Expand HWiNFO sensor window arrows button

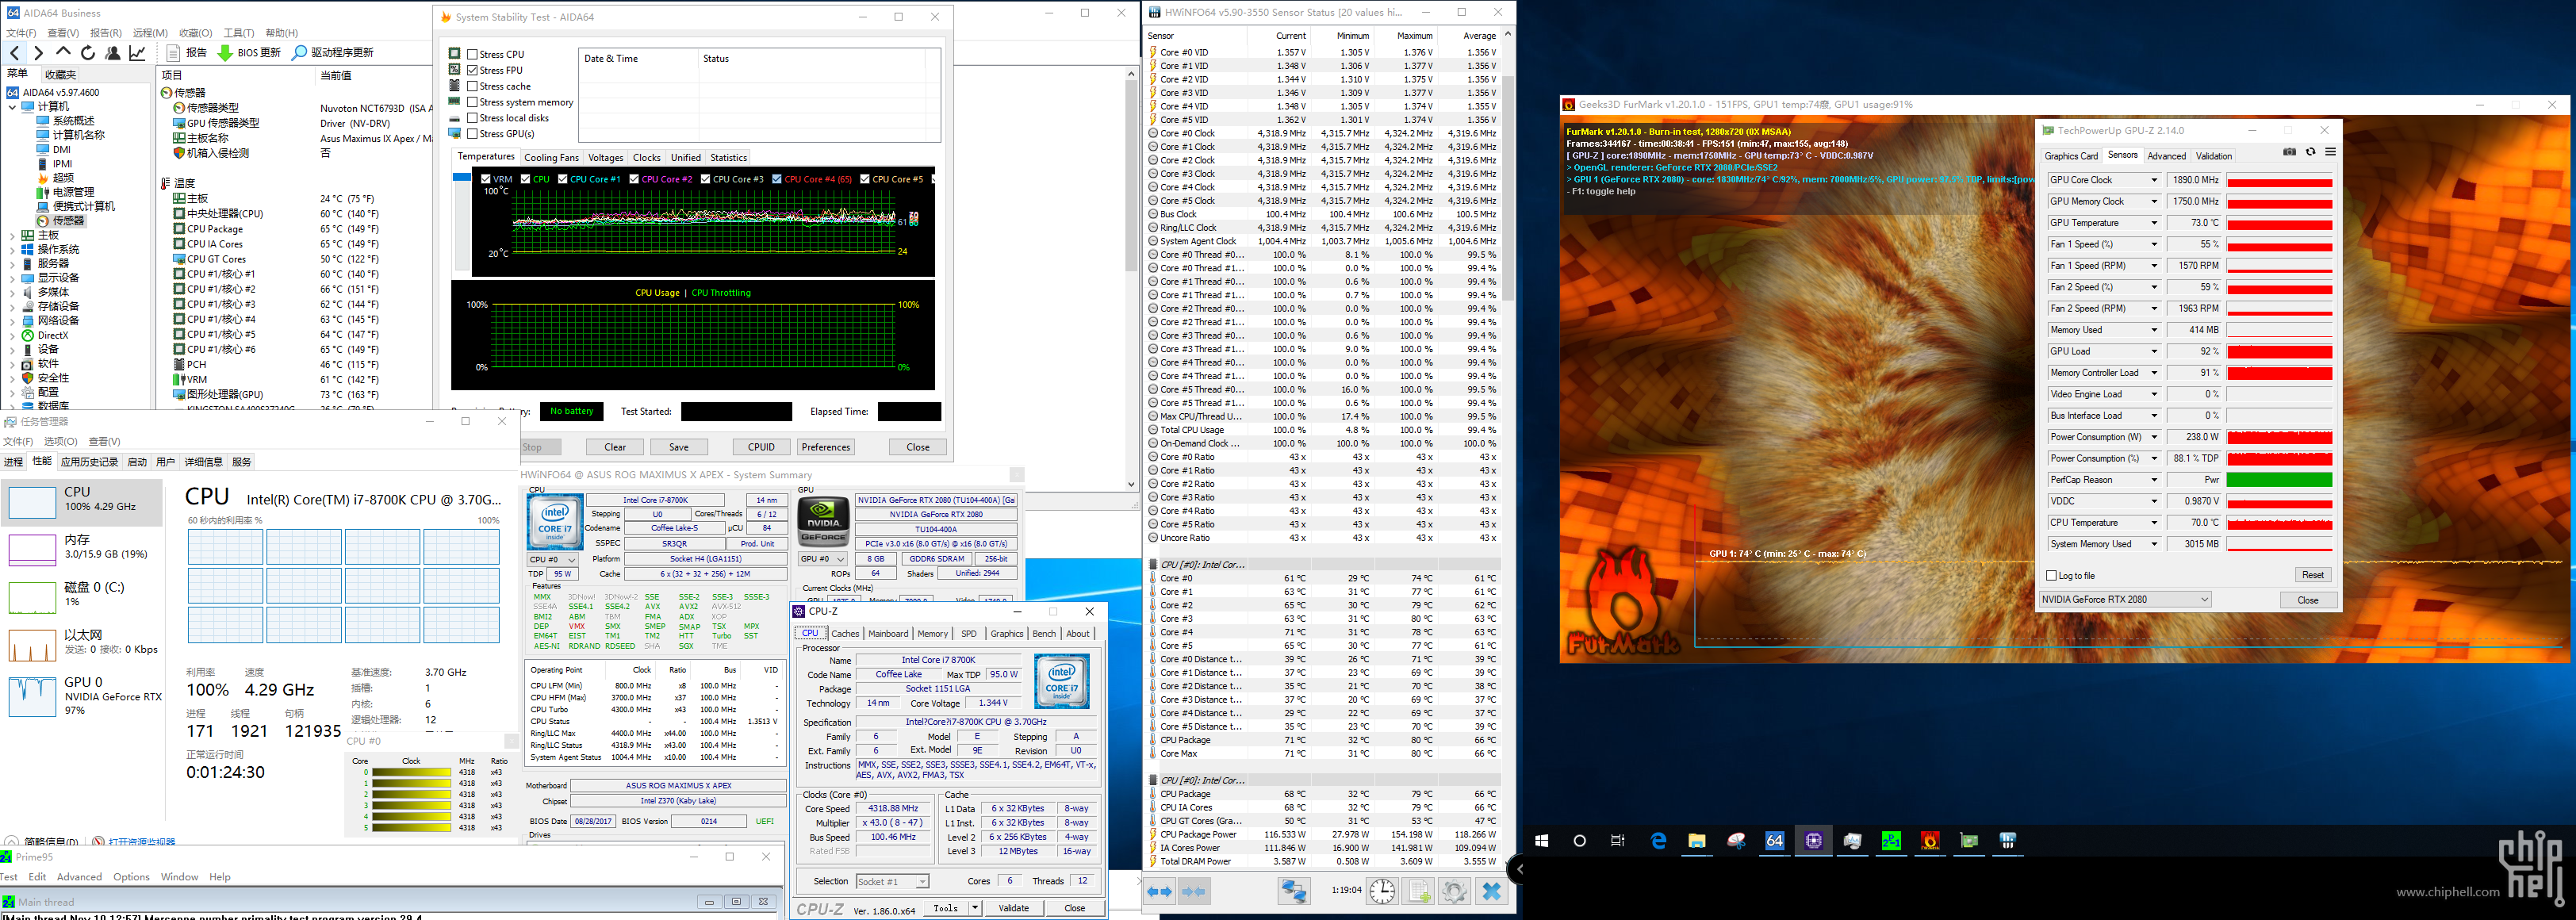click(x=1159, y=891)
